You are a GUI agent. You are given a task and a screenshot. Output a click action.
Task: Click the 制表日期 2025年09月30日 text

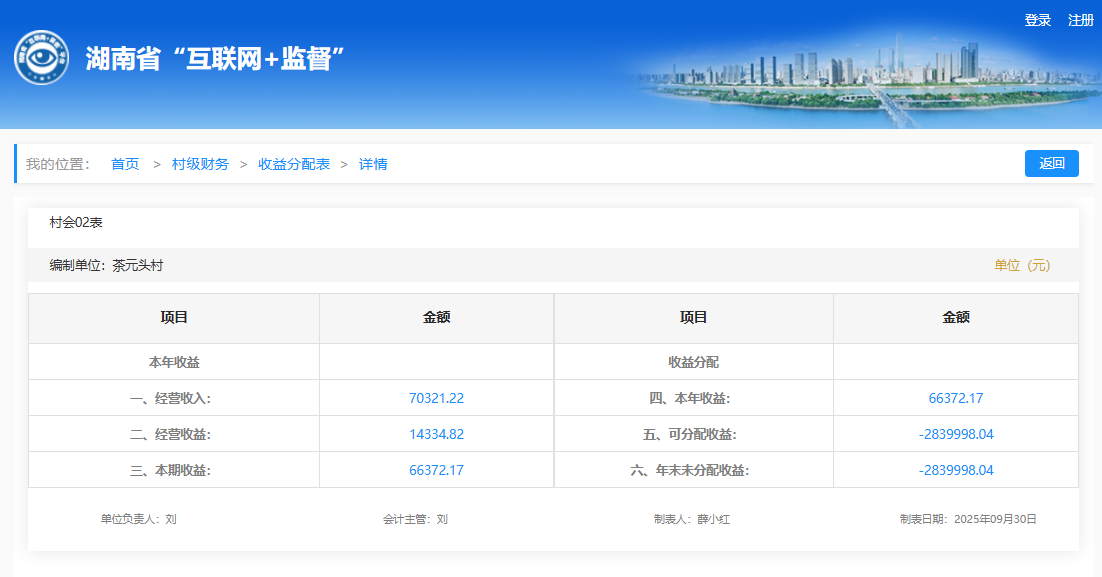967,519
